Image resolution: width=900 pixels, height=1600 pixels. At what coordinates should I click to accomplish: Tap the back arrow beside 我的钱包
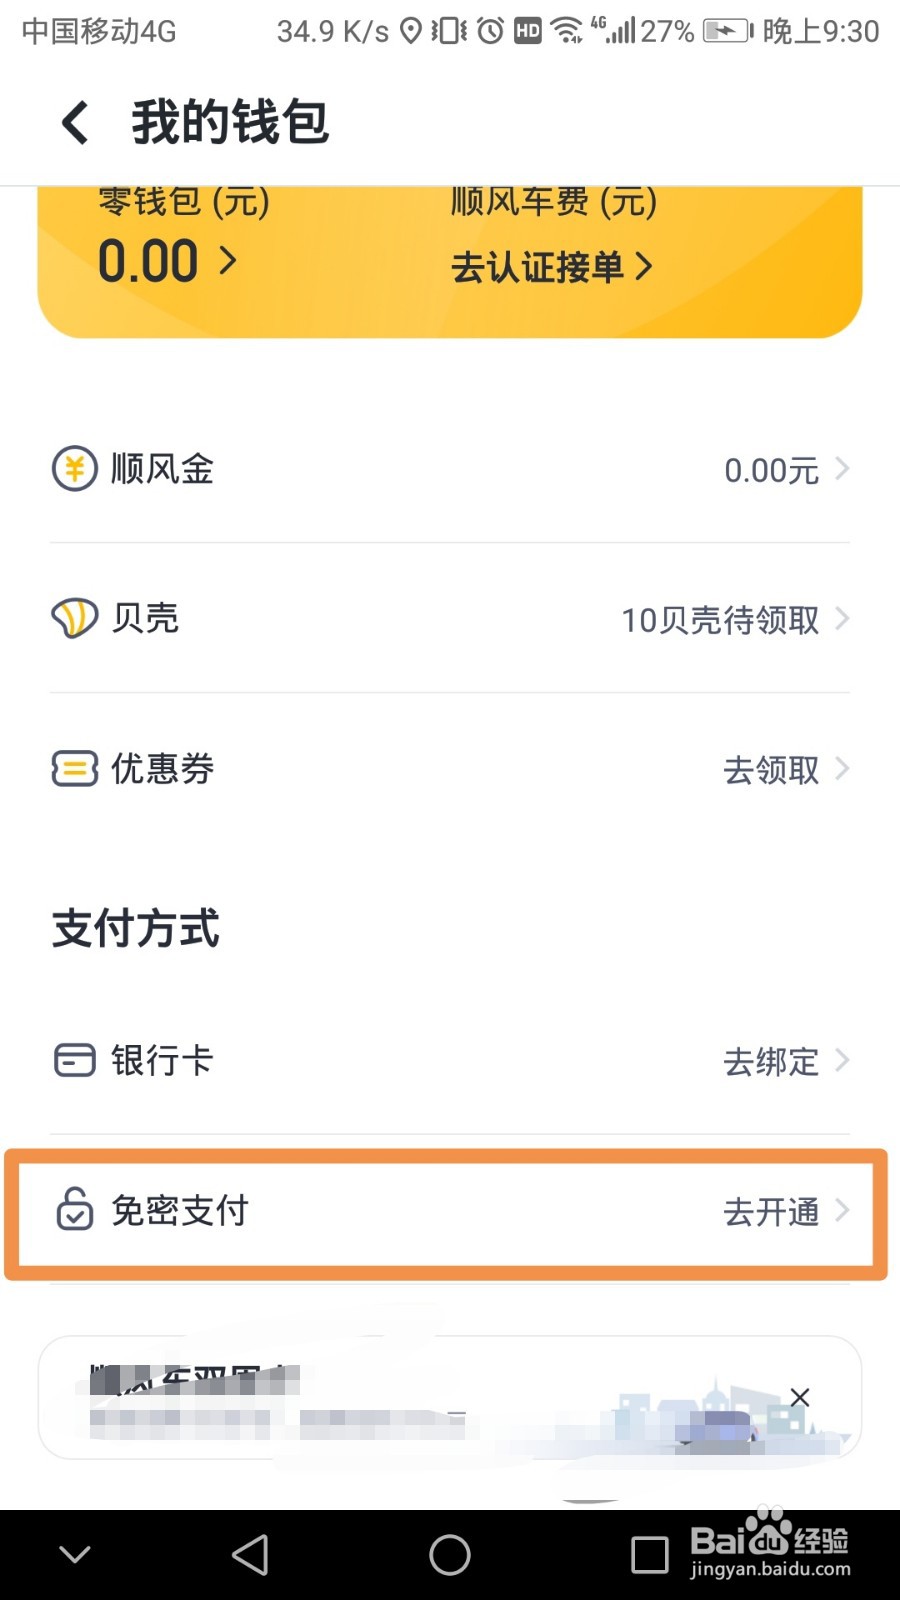(75, 123)
